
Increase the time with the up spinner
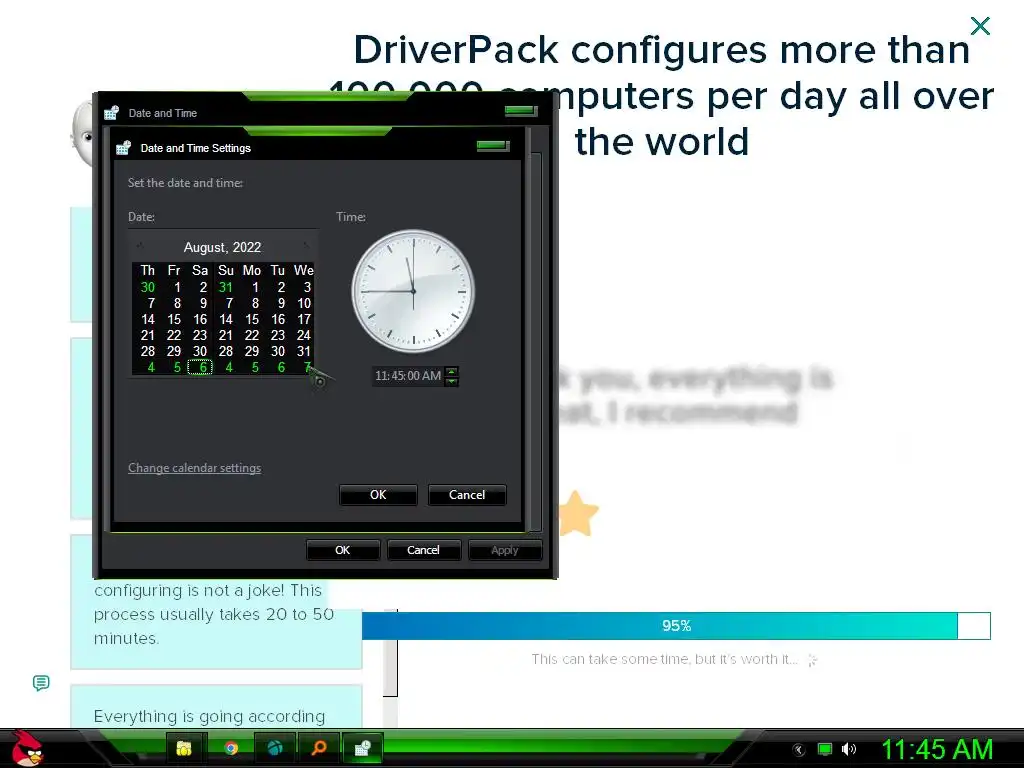pos(451,371)
